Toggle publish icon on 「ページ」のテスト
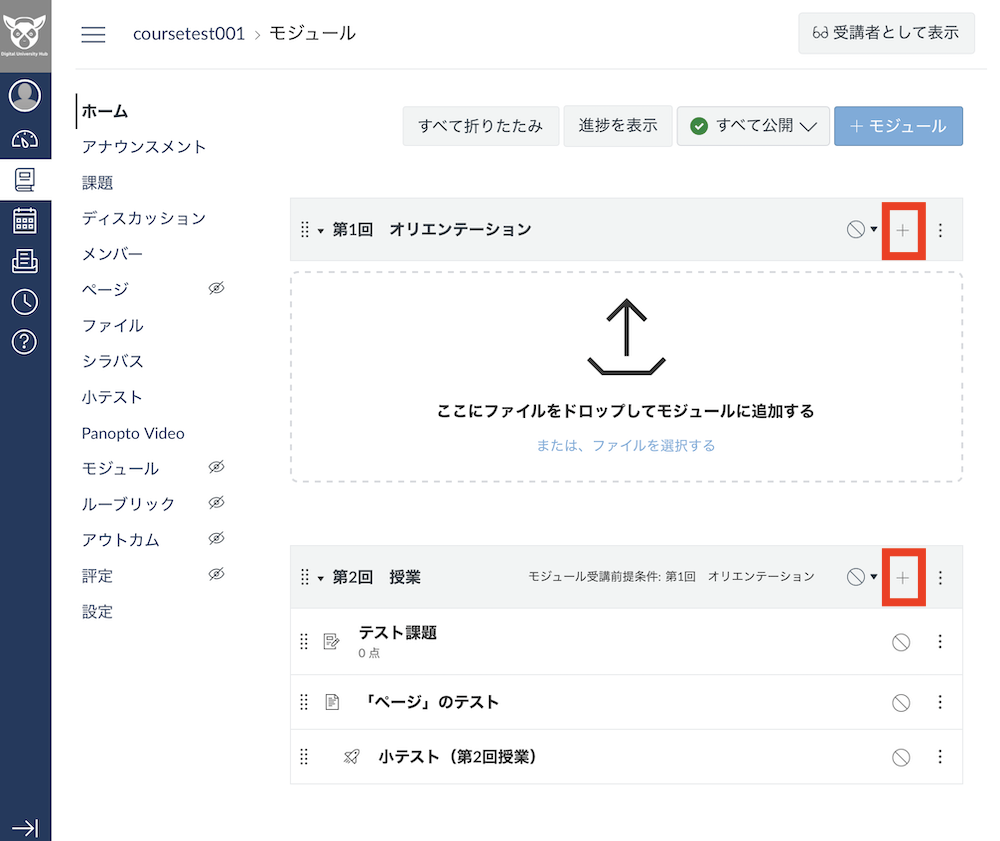Image resolution: width=1000 pixels, height=841 pixels. [x=901, y=702]
